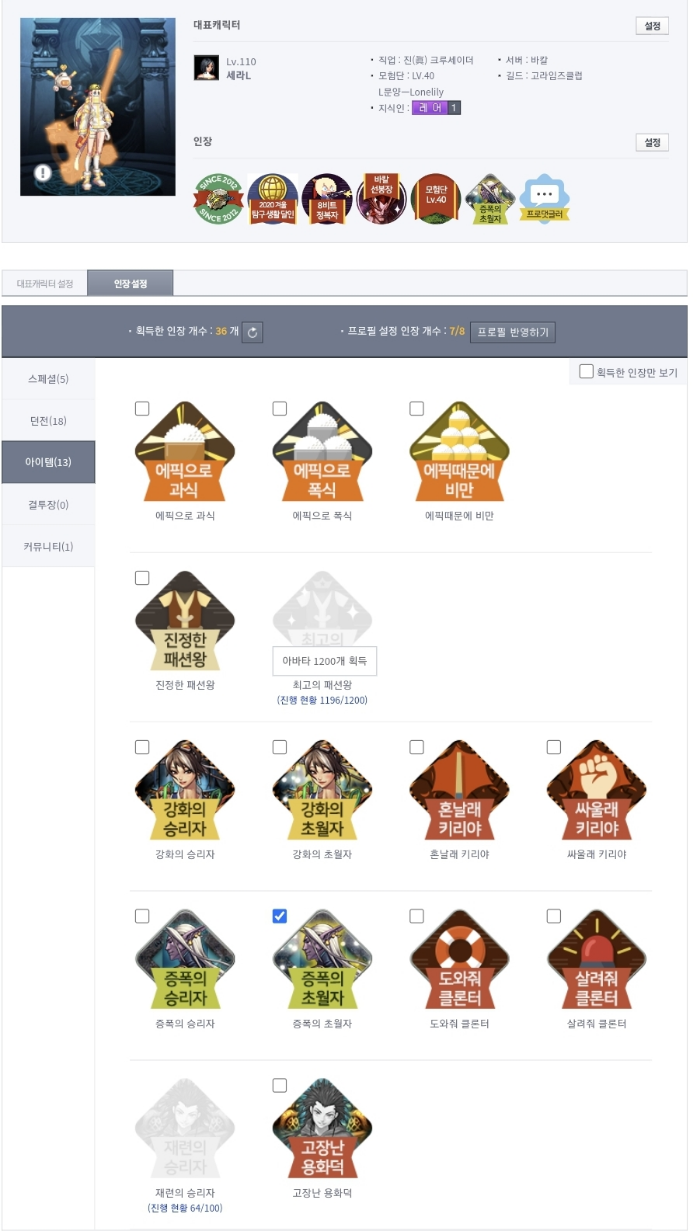
Task: Enable 획득한 인장만 보기 checkbox
Action: pyautogui.click(x=586, y=372)
